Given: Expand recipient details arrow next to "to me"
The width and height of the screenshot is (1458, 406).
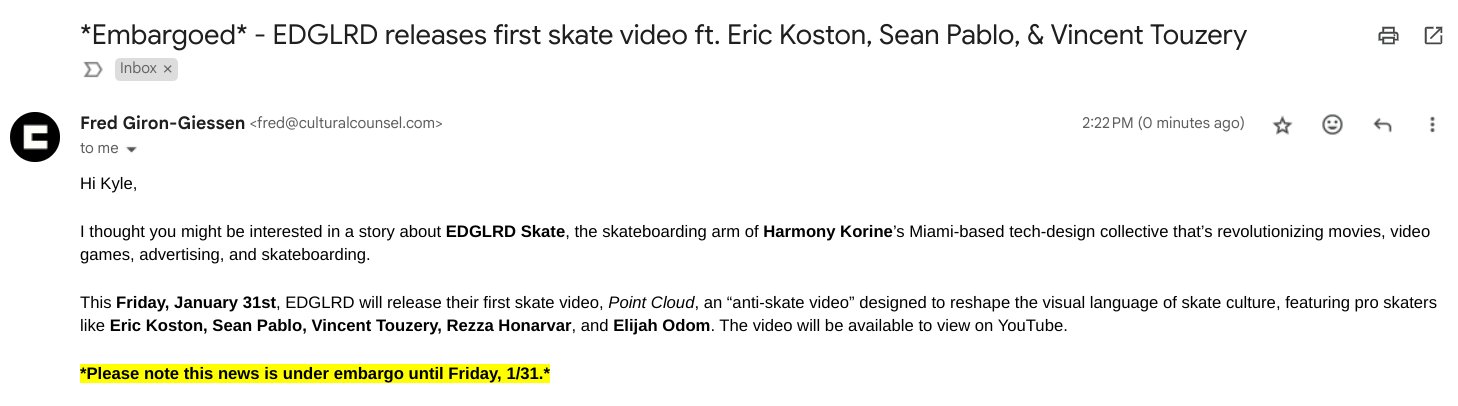Looking at the screenshot, I should [x=130, y=149].
